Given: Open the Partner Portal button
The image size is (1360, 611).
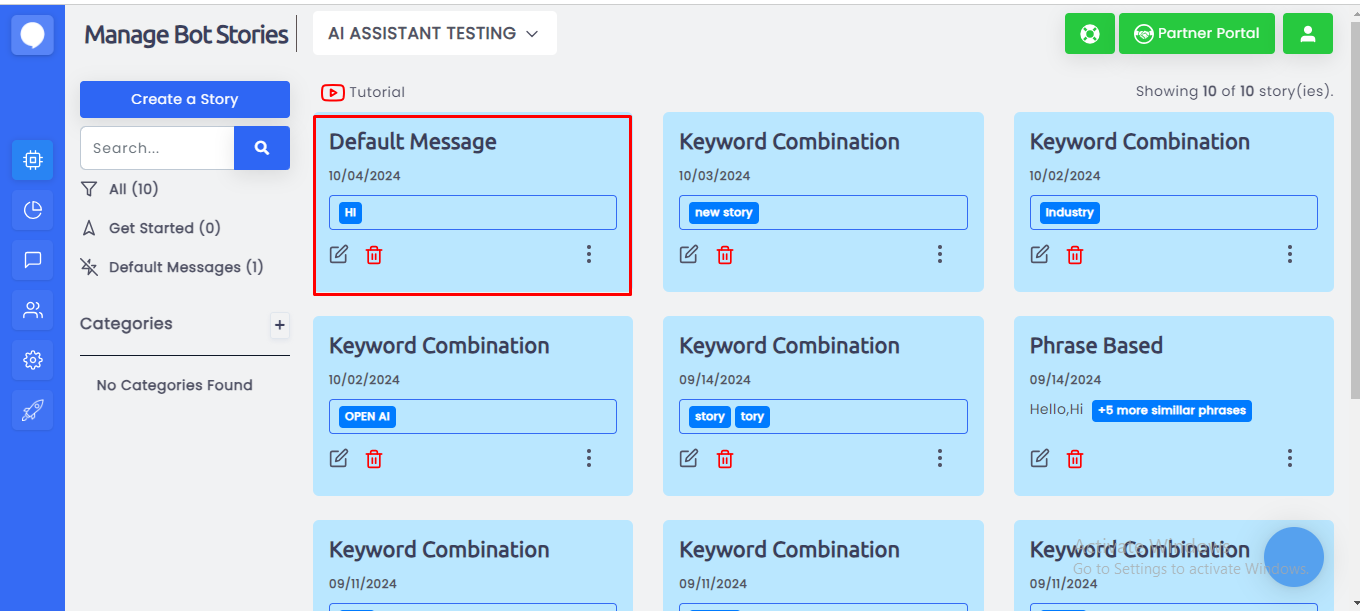Looking at the screenshot, I should (x=1197, y=34).
